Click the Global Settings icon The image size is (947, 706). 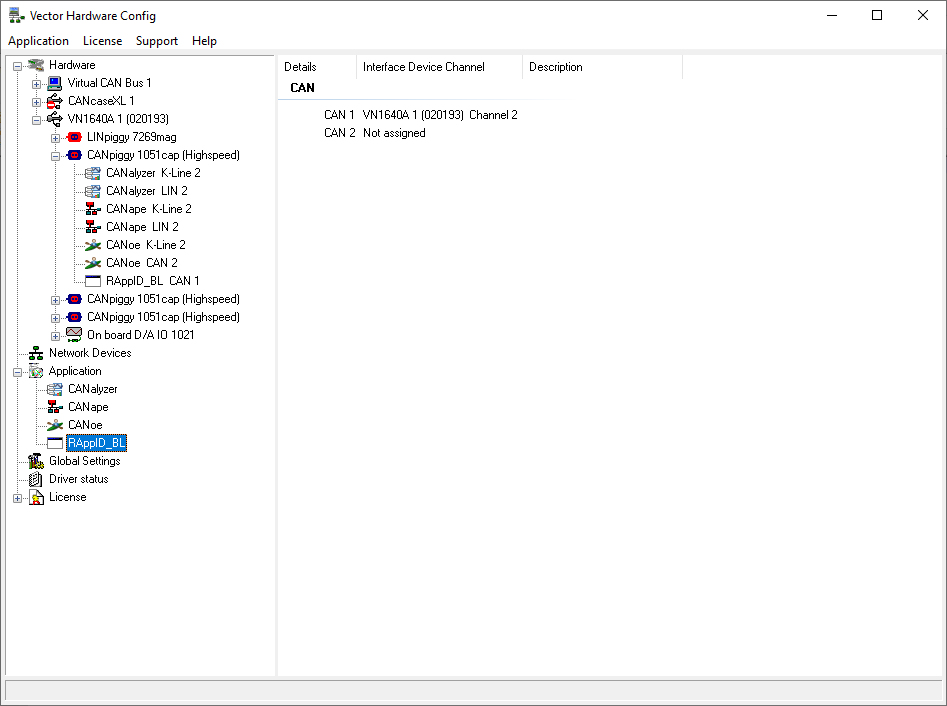coord(37,460)
